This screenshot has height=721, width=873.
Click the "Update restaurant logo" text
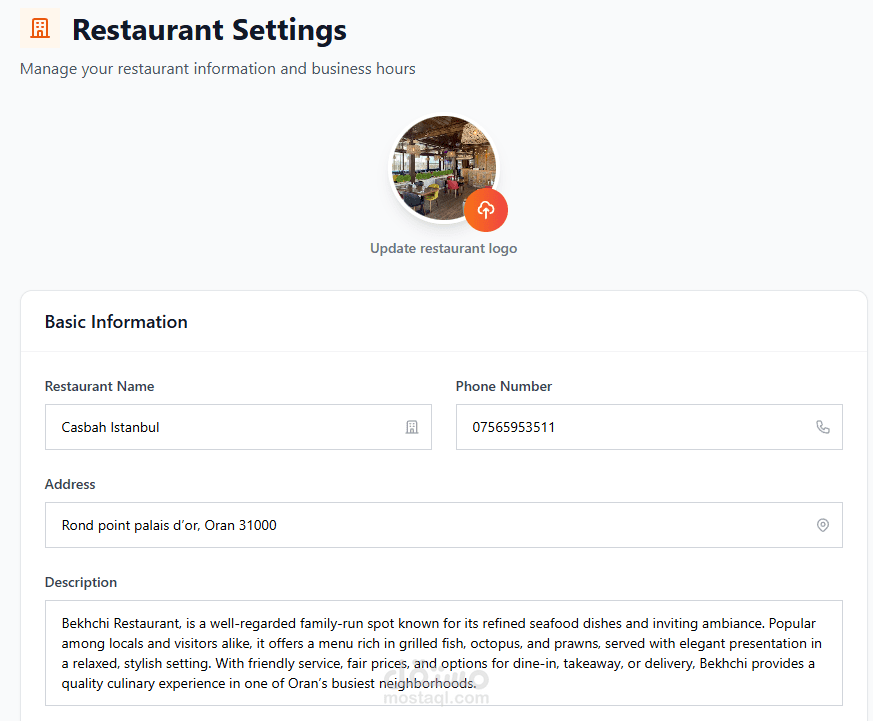(444, 248)
